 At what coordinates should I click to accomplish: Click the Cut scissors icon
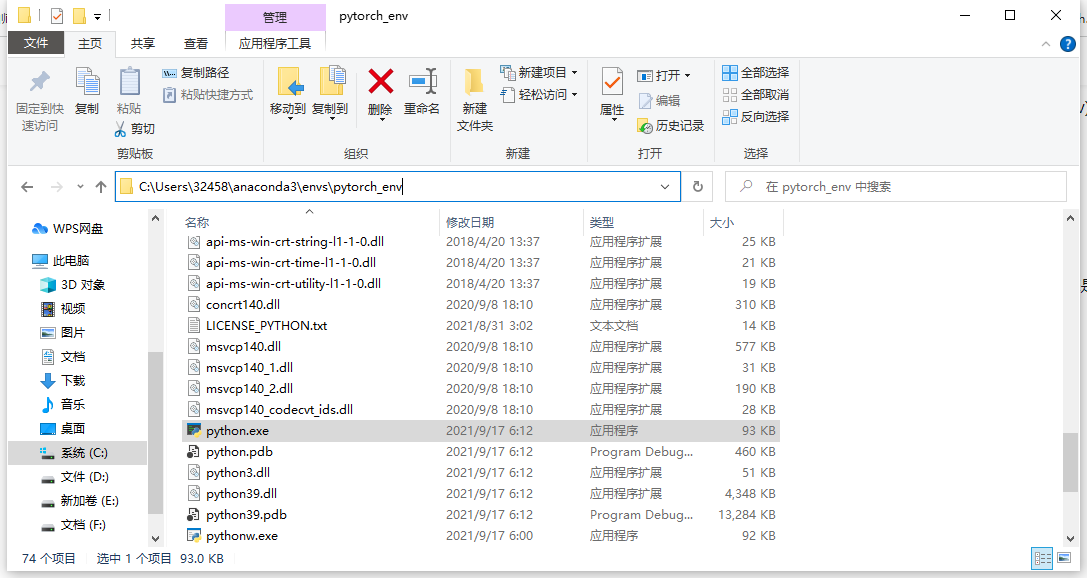121,129
